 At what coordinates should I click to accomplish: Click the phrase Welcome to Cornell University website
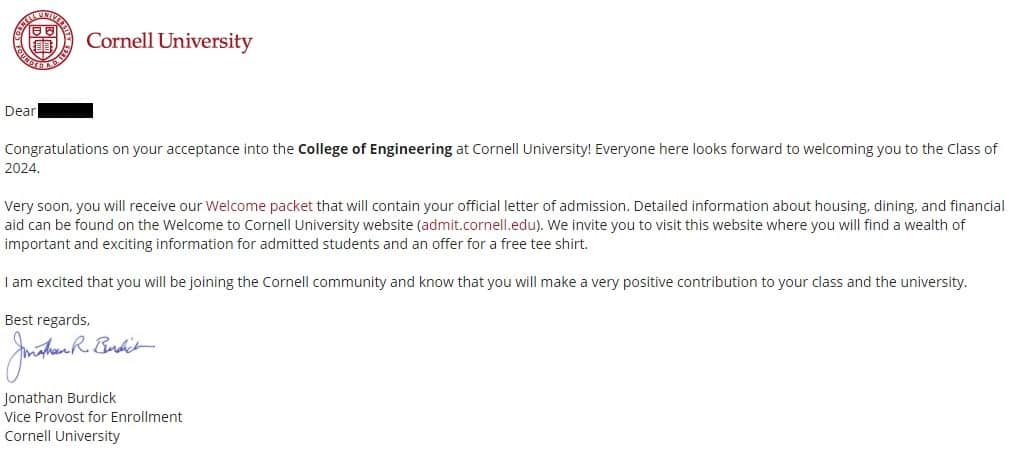[288, 226]
